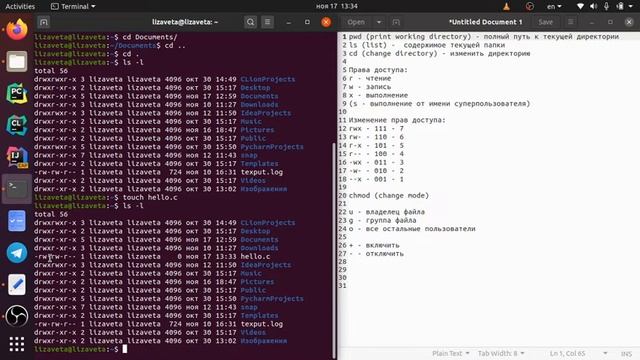Open the Terminal hamburger menu
The height and width of the screenshot is (360, 640).
[267, 22]
